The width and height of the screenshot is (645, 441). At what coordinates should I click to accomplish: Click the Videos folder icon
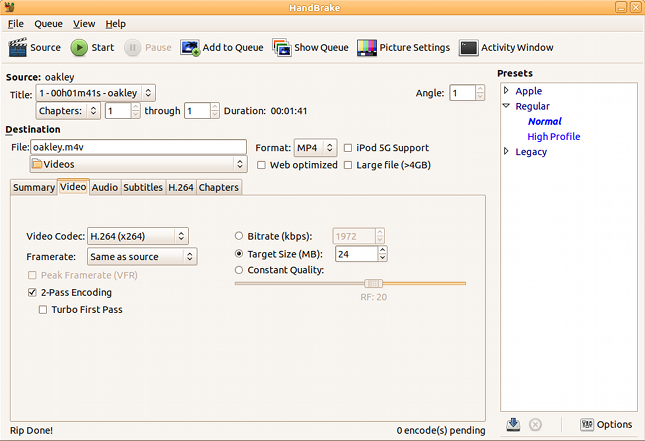37,164
